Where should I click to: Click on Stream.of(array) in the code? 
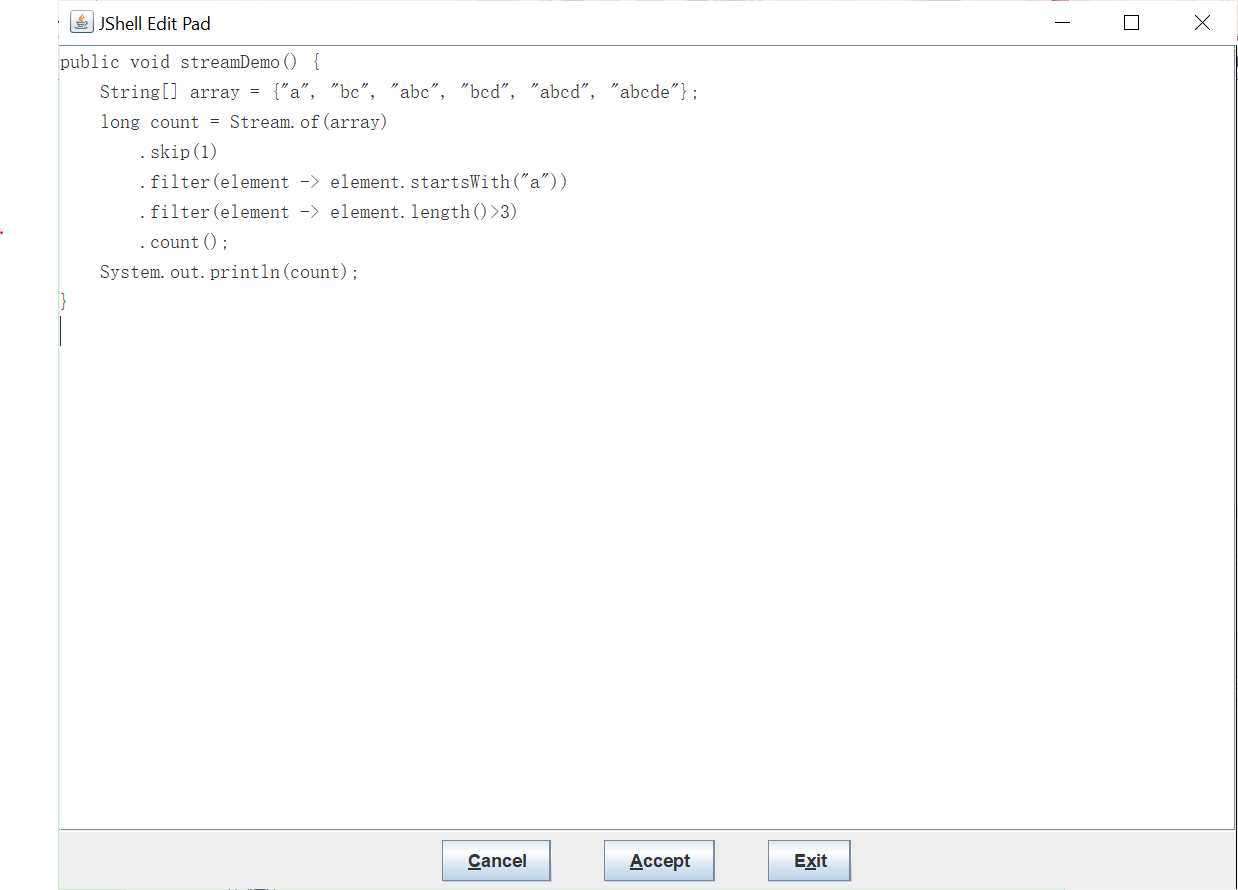(x=308, y=122)
